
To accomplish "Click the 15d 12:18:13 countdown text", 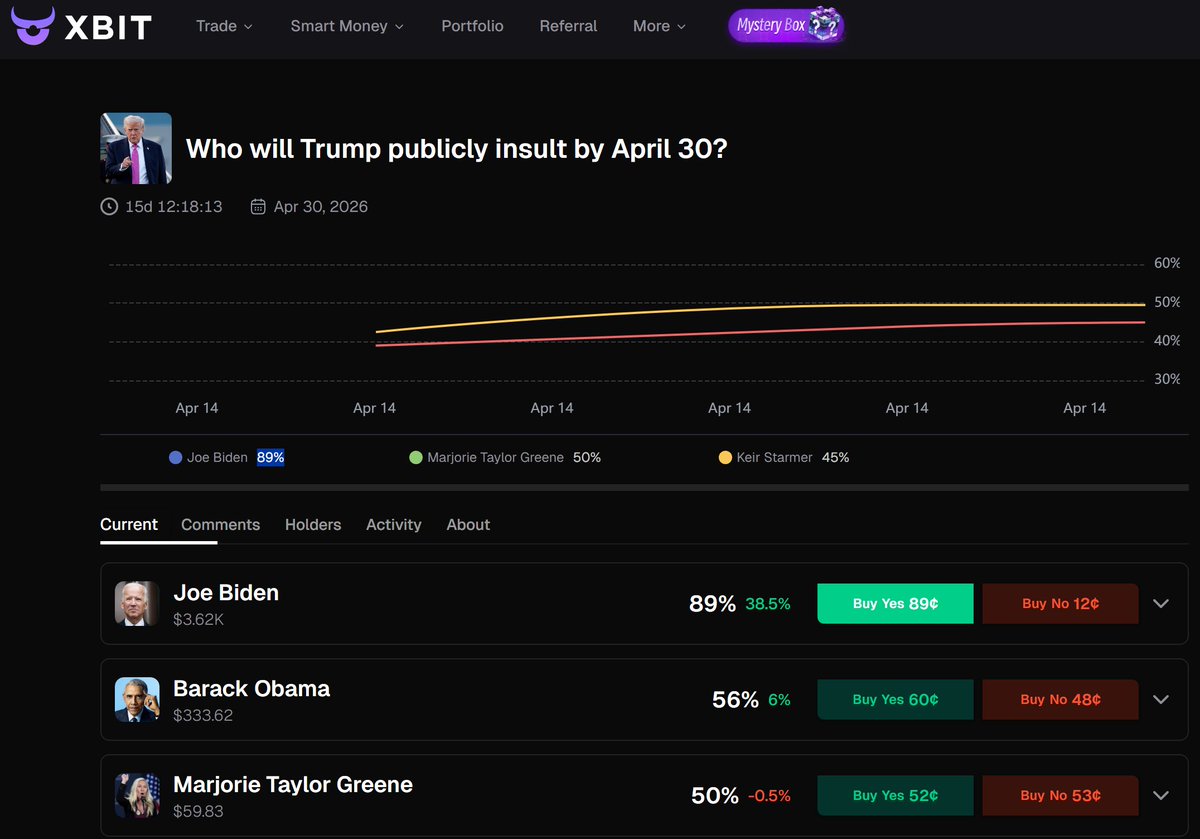I will click(x=174, y=207).
